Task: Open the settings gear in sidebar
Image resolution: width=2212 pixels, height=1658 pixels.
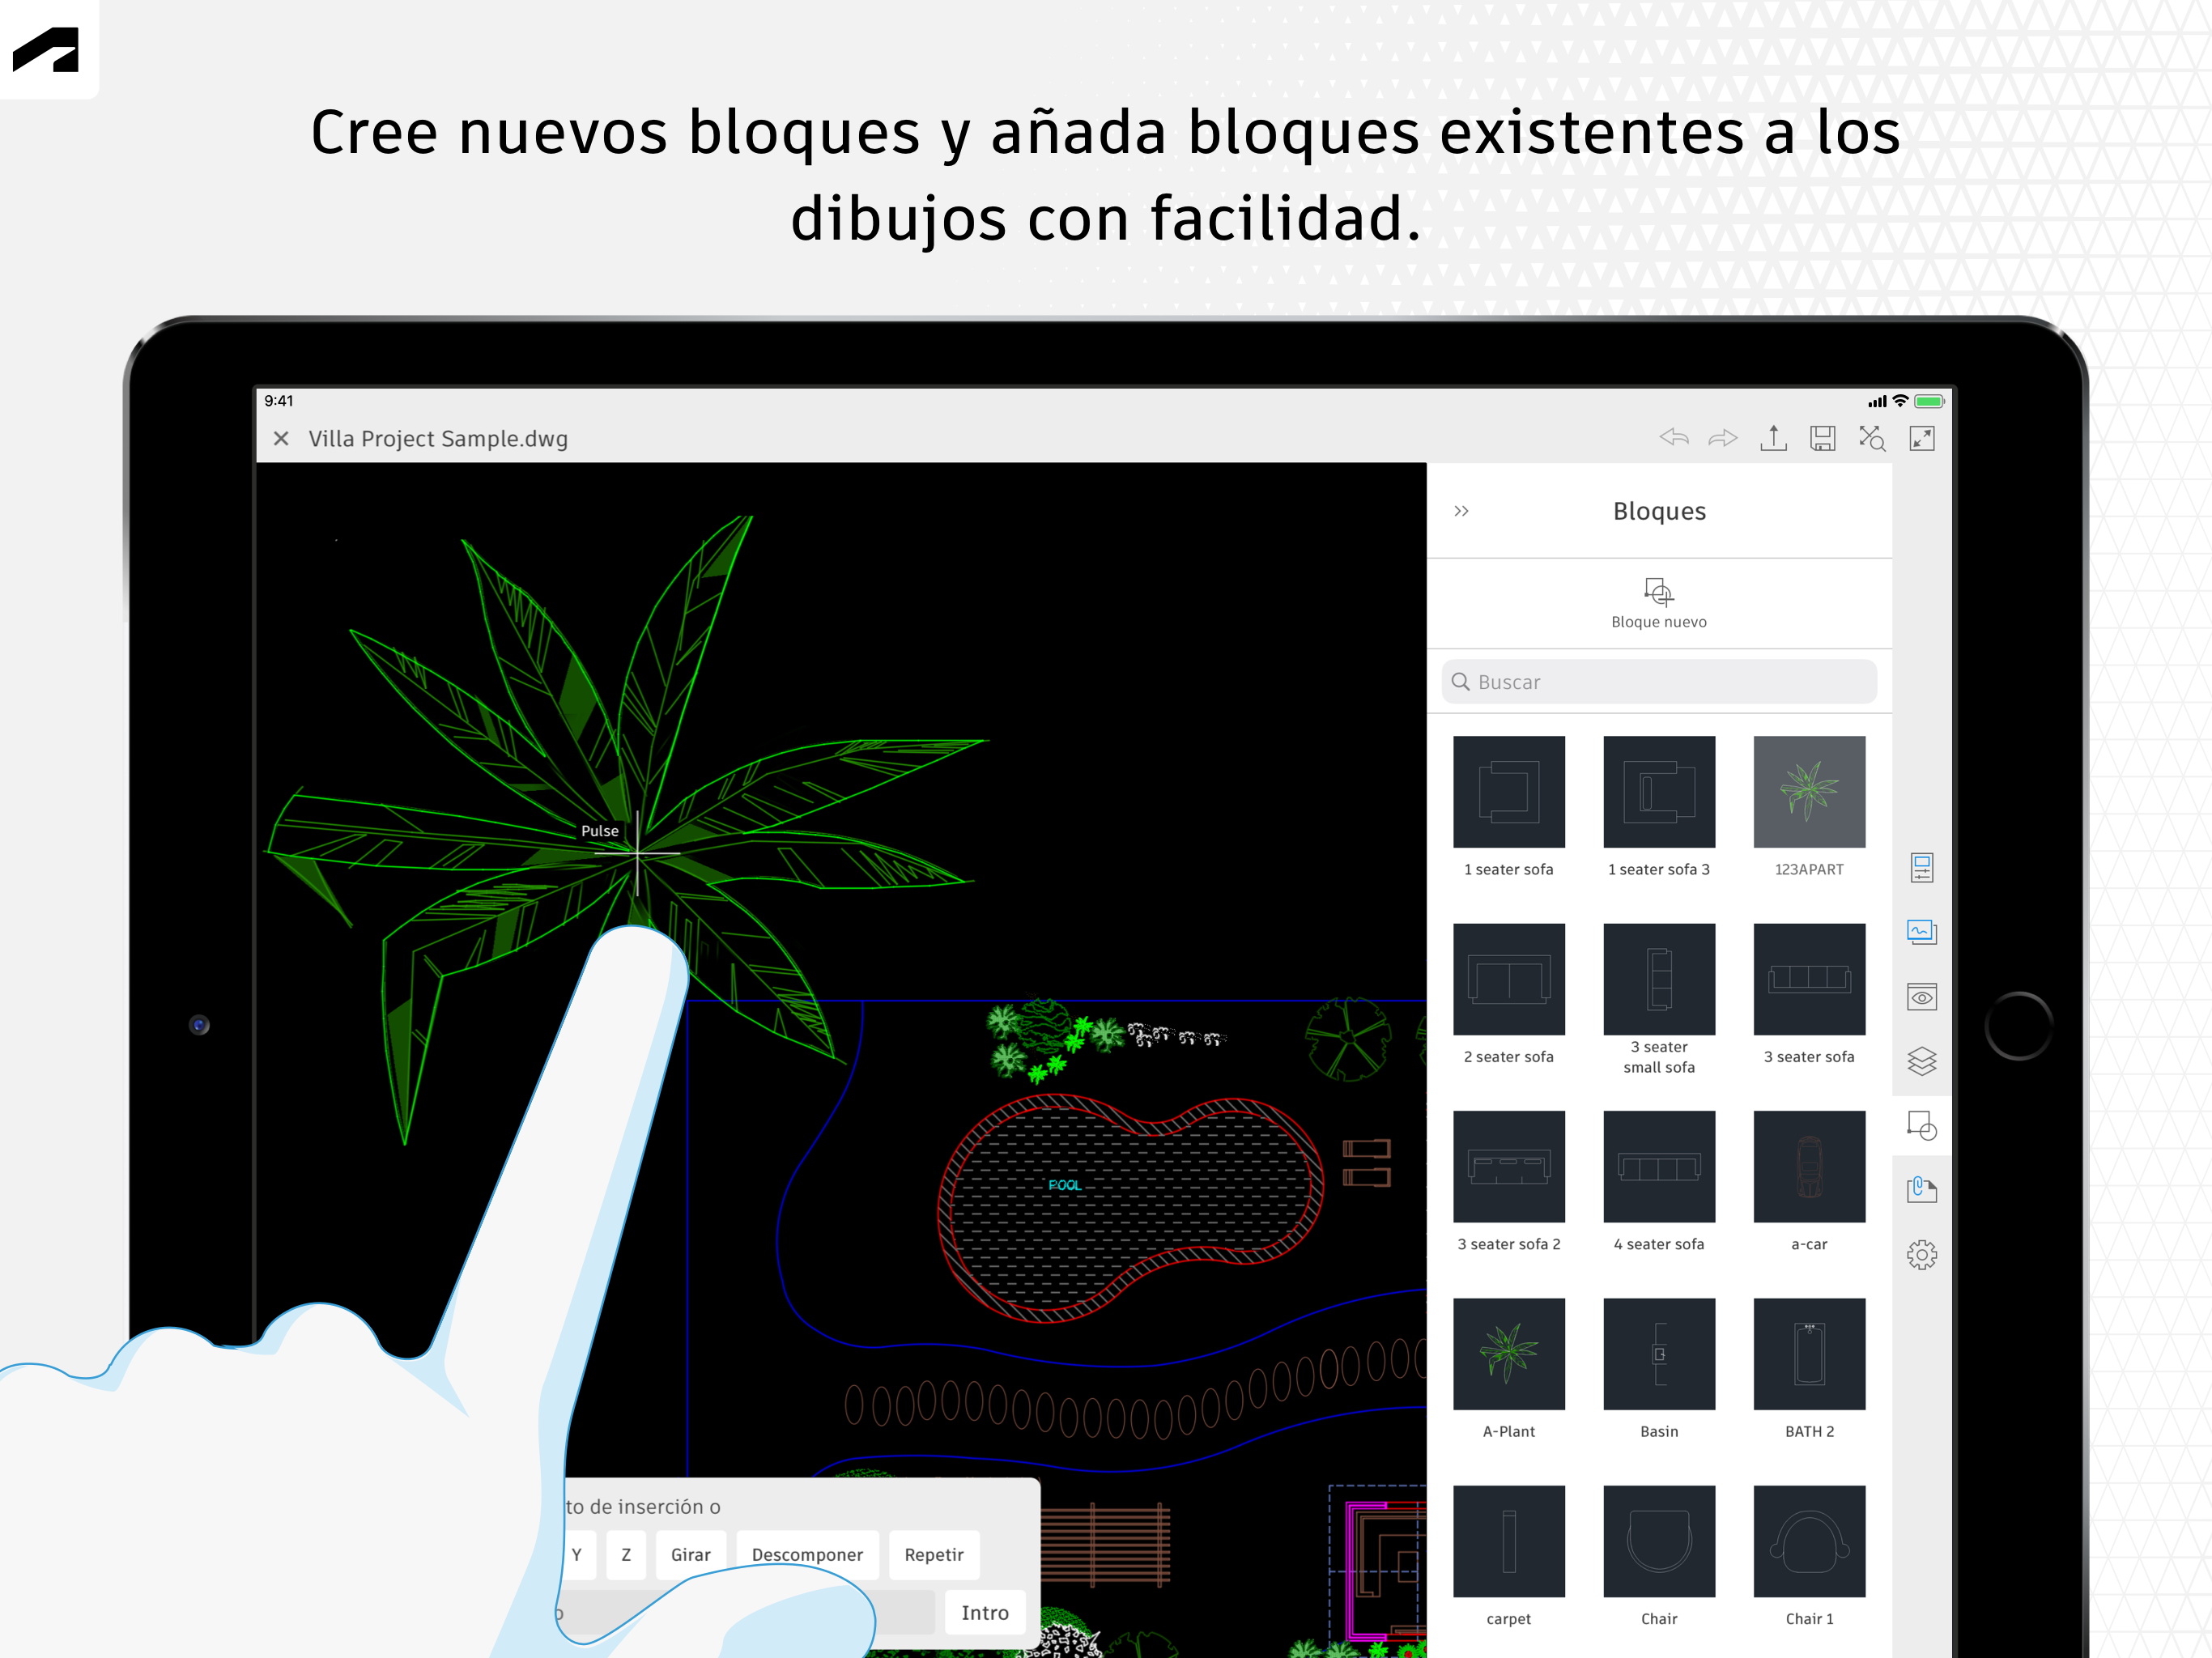Action: pos(1921,1254)
